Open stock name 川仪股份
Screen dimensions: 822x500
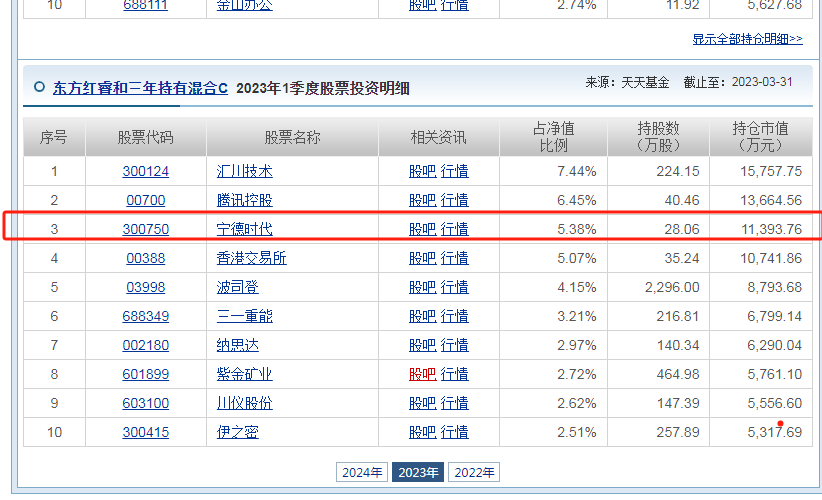244,403
